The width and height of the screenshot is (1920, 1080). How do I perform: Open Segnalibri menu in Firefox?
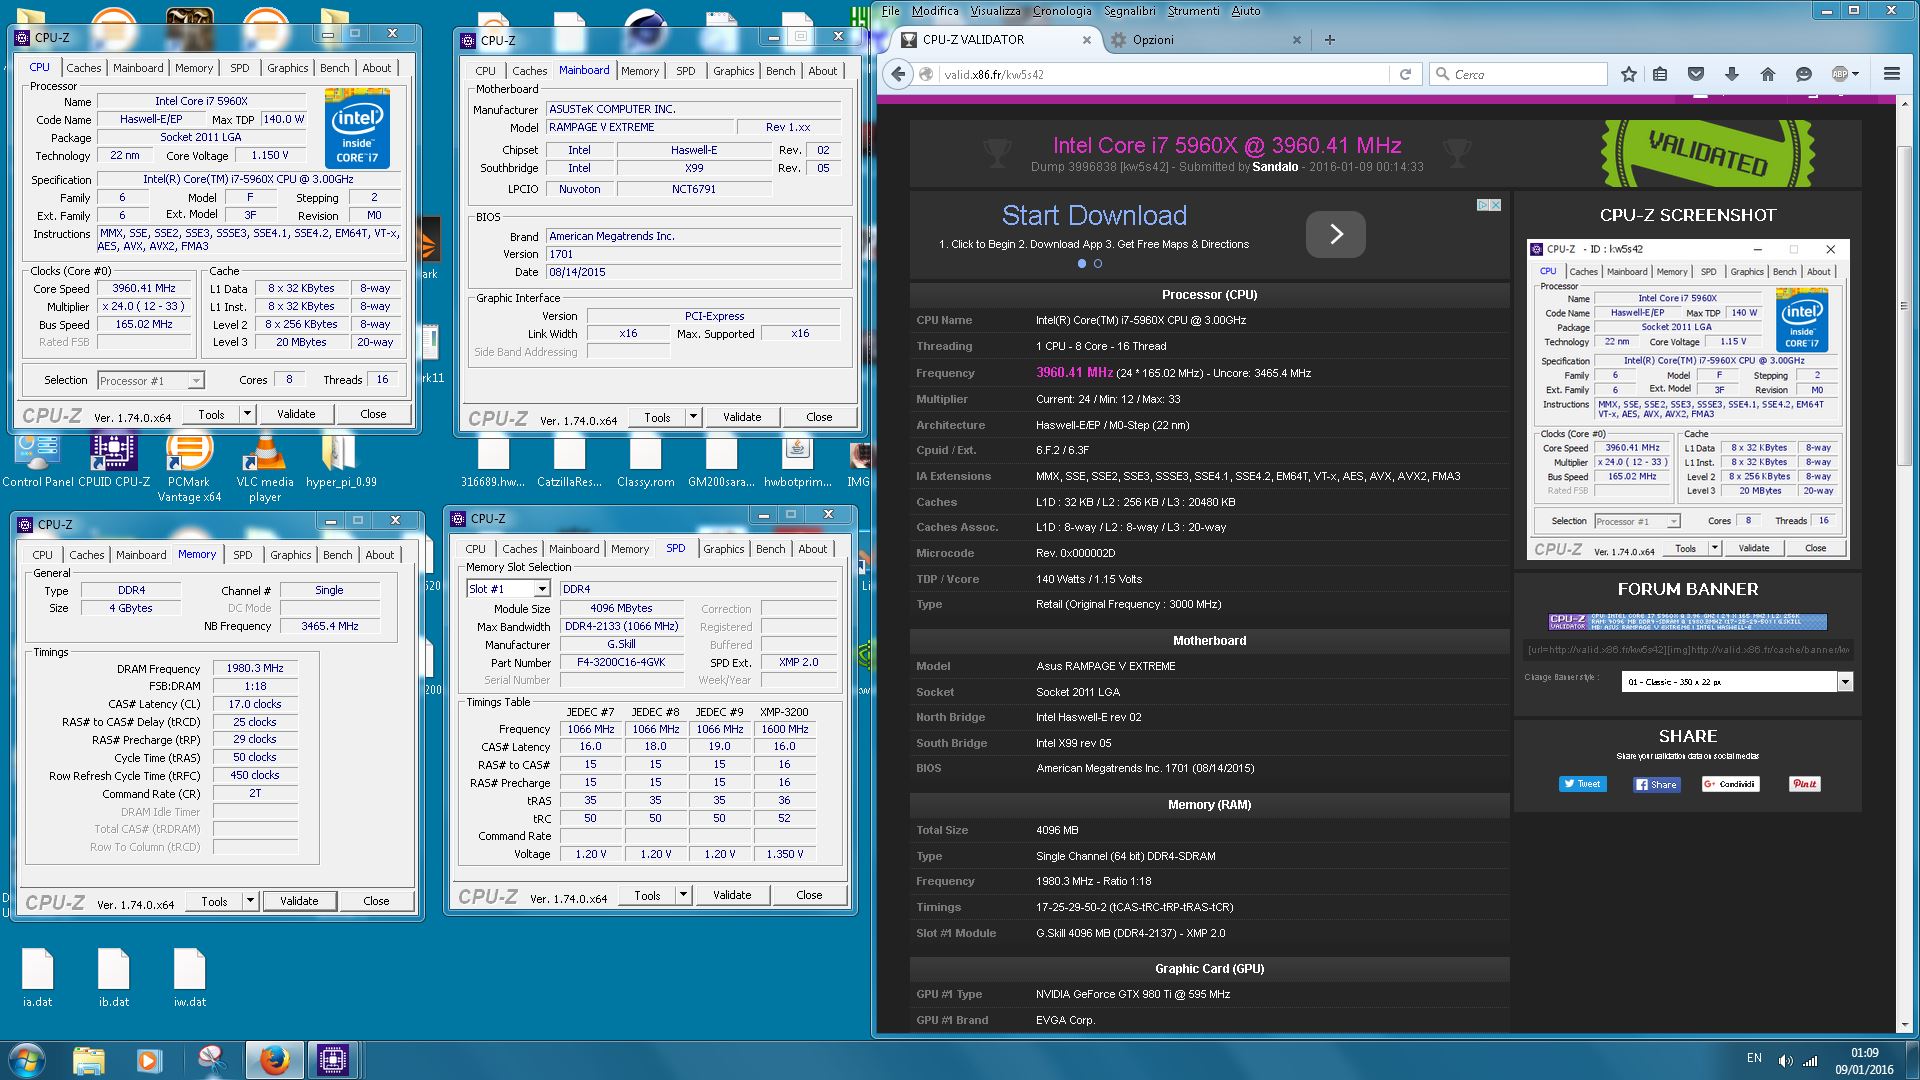pyautogui.click(x=1130, y=11)
